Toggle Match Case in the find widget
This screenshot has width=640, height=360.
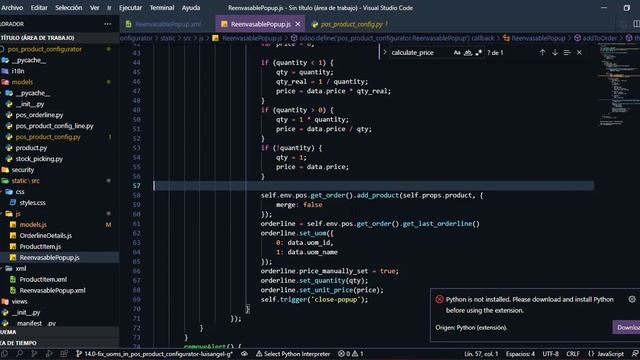[457, 53]
